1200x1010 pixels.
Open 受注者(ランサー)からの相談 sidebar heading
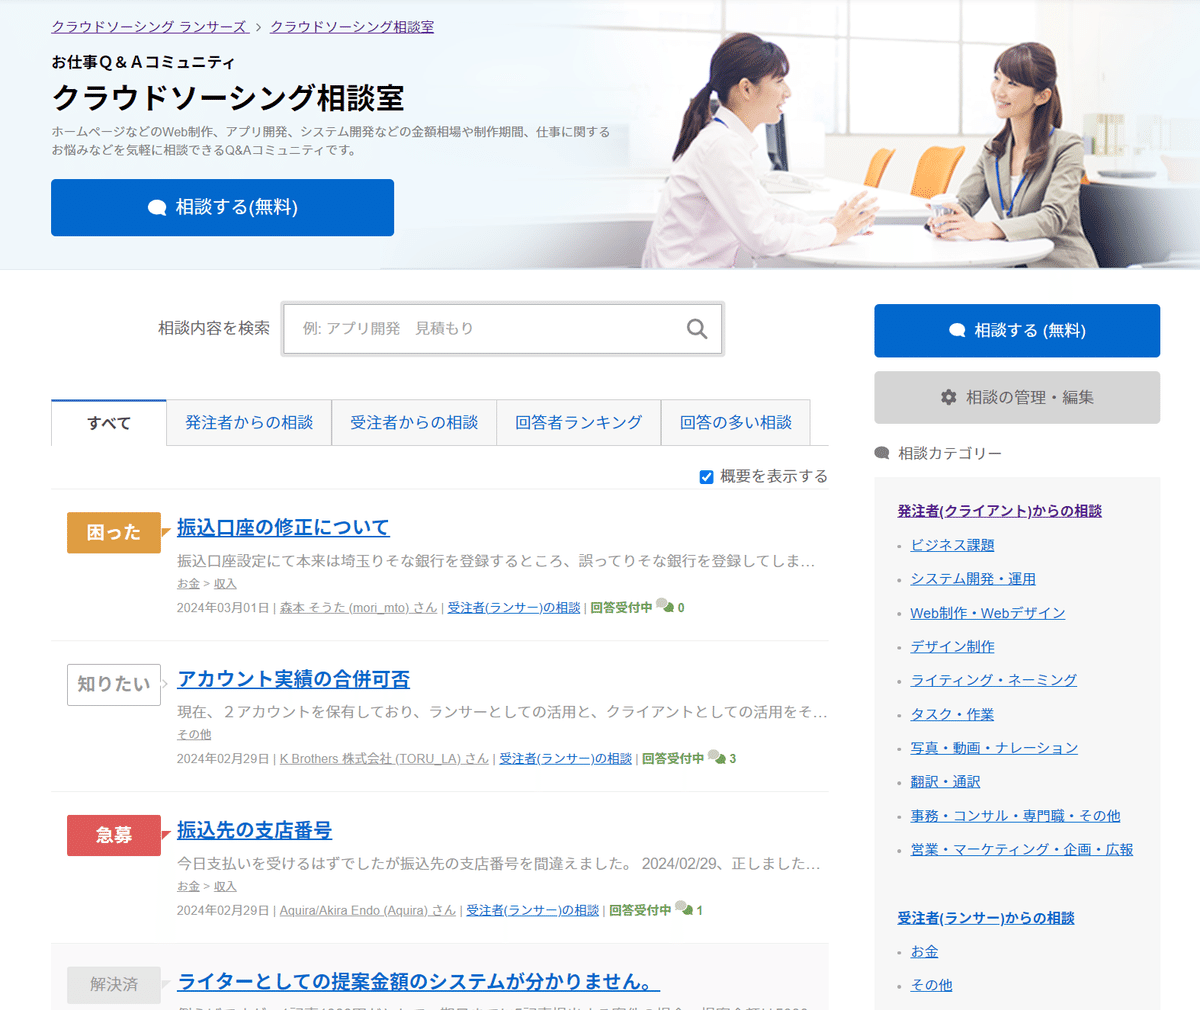[986, 918]
